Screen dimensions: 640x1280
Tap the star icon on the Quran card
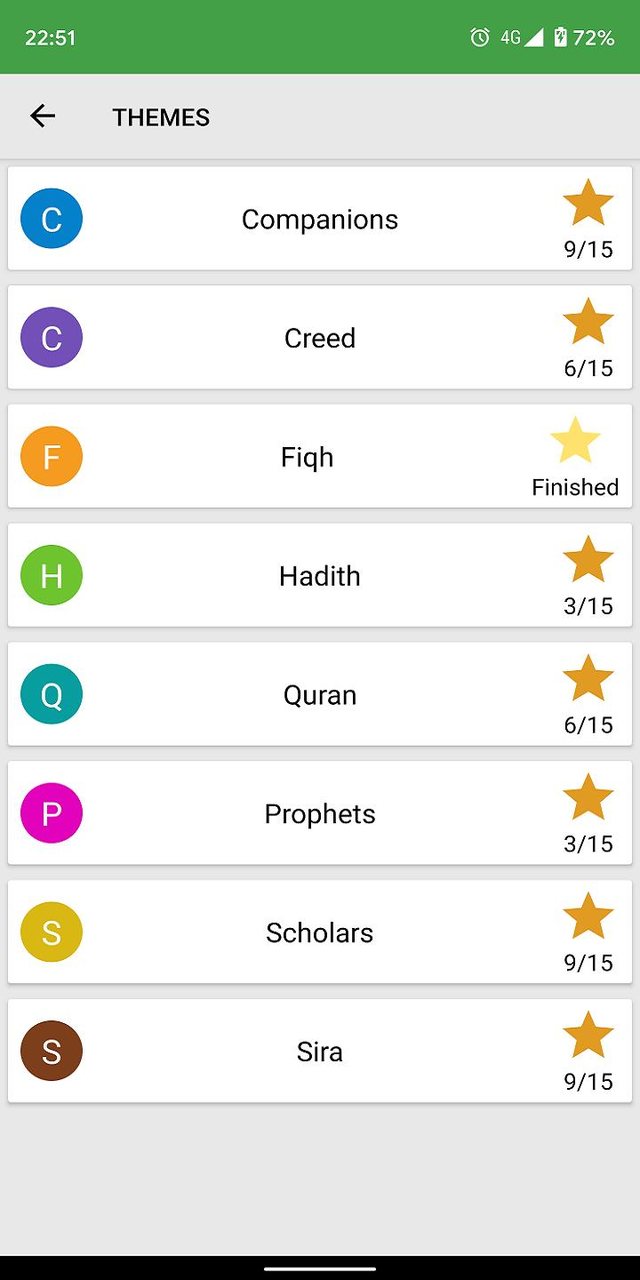coord(588,680)
